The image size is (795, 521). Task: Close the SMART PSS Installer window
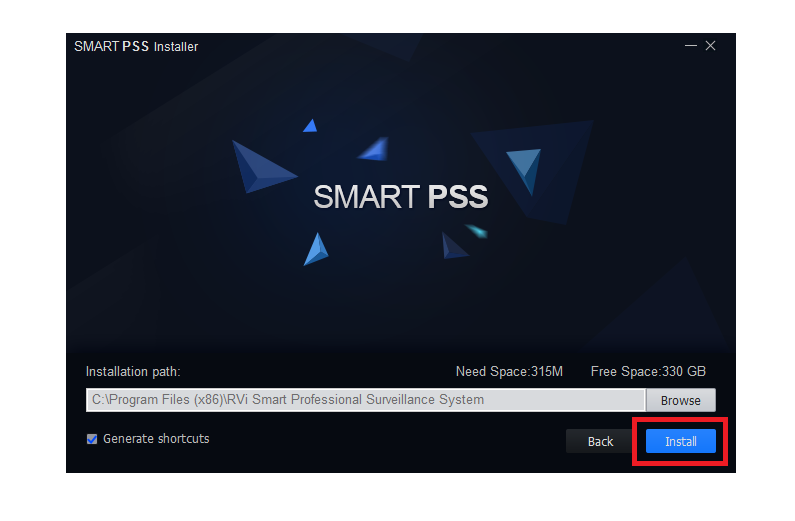(x=711, y=46)
